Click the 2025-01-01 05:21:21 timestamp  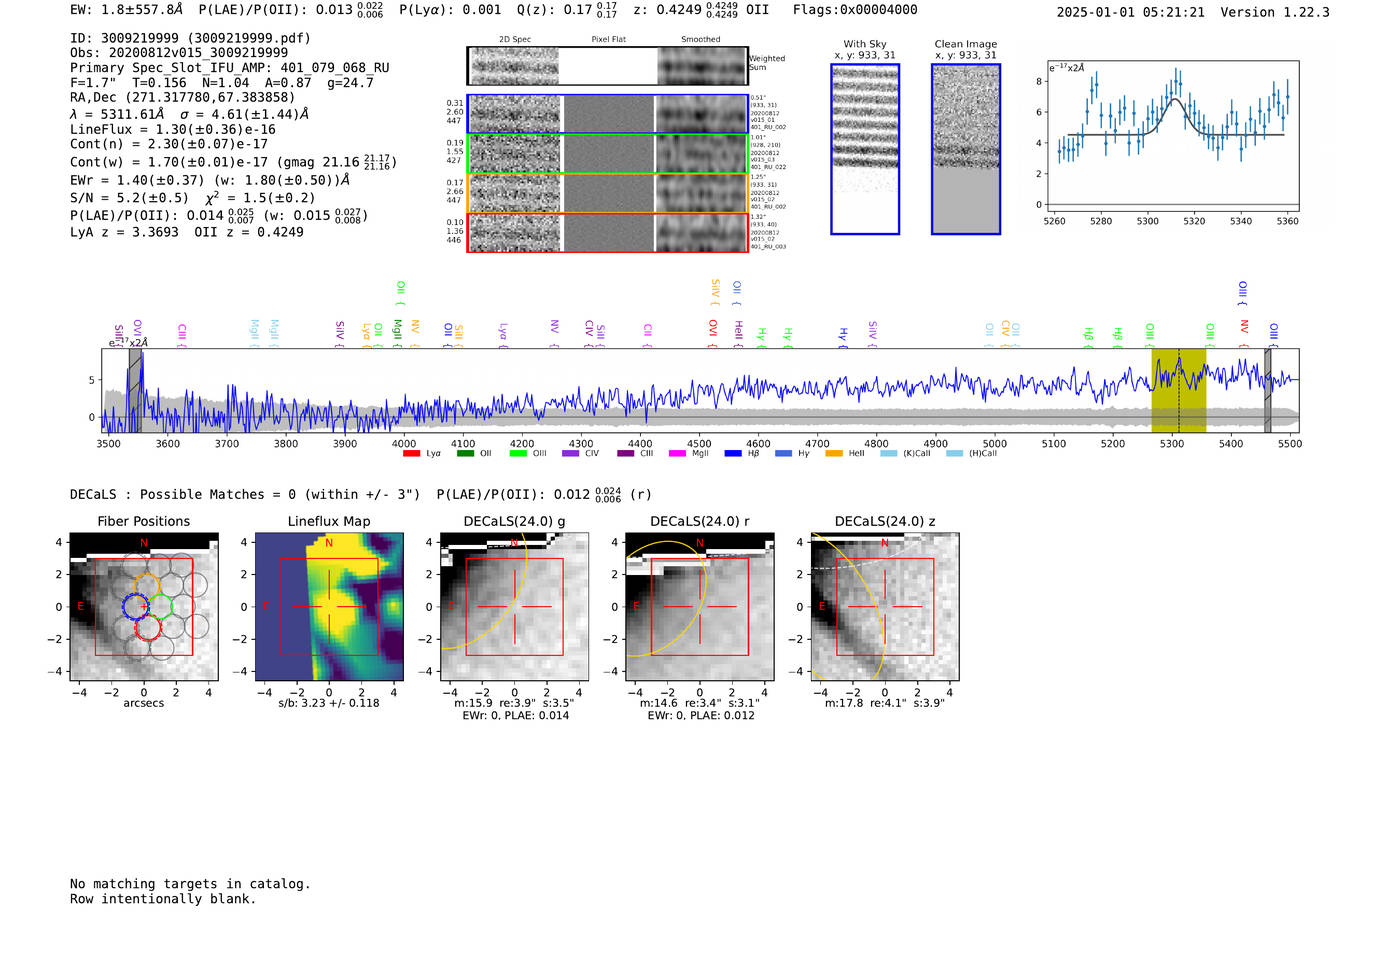click(x=1131, y=12)
